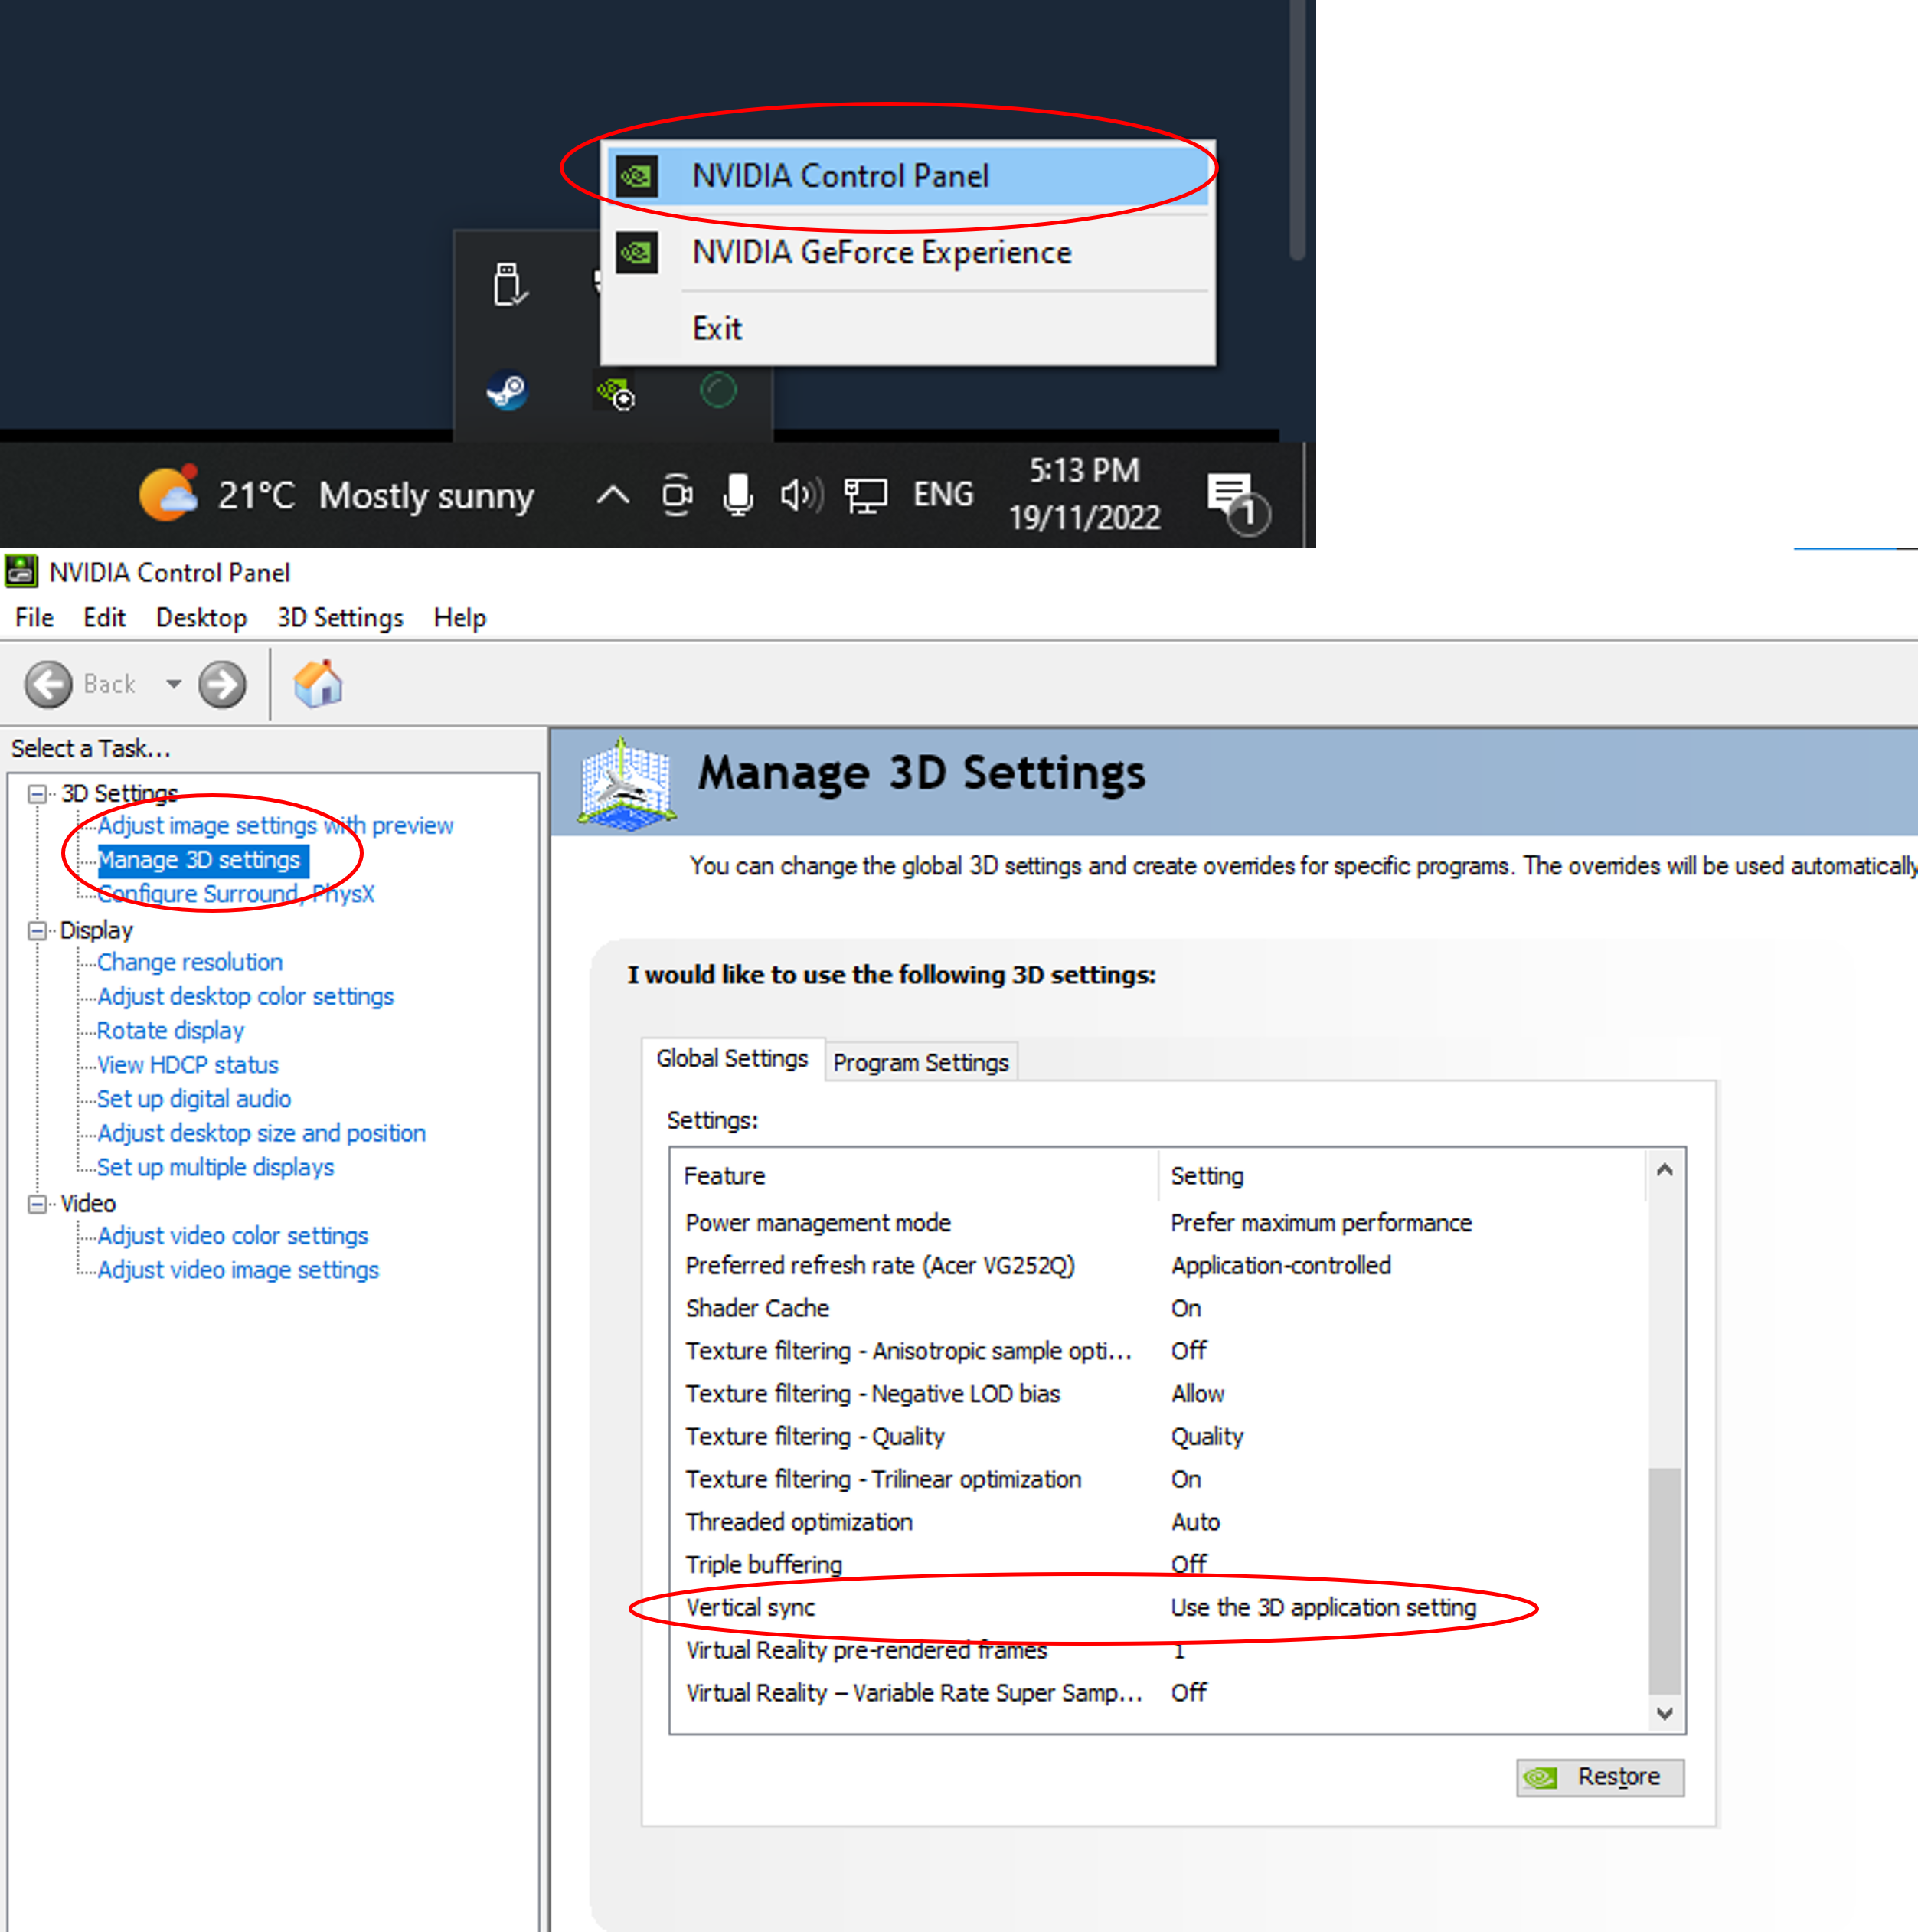This screenshot has height=1932, width=1918.
Task: Open the notification center icon
Action: [1237, 502]
